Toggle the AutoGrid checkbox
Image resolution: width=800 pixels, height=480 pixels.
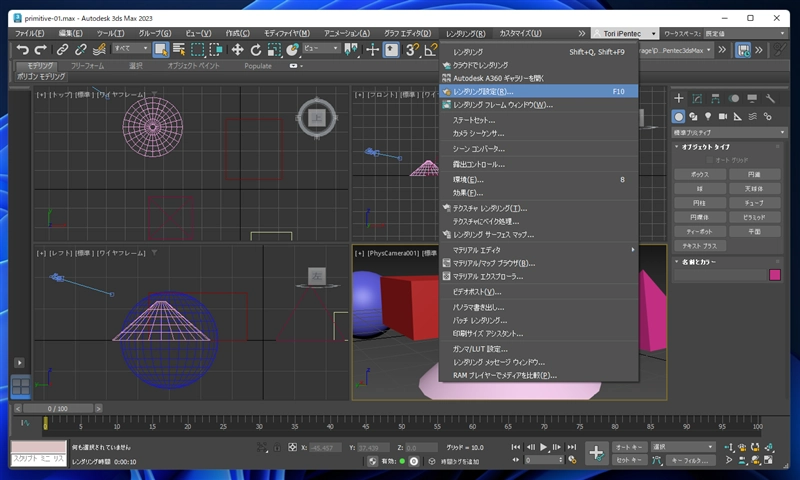tap(709, 160)
